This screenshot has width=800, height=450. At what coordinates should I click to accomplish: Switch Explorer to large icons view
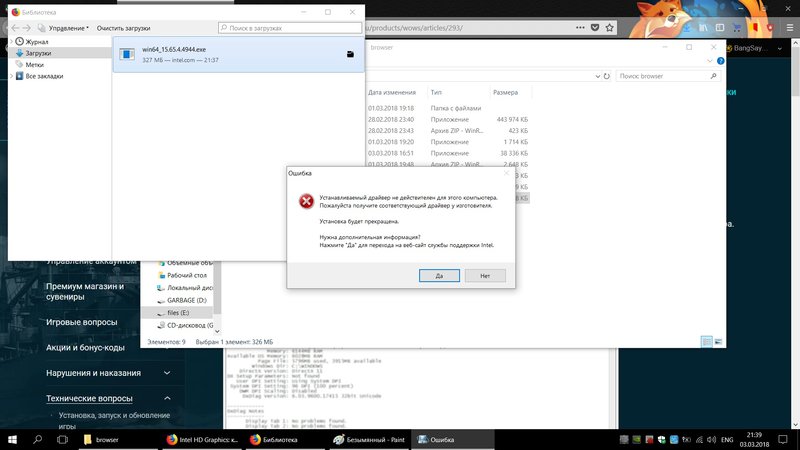718,341
